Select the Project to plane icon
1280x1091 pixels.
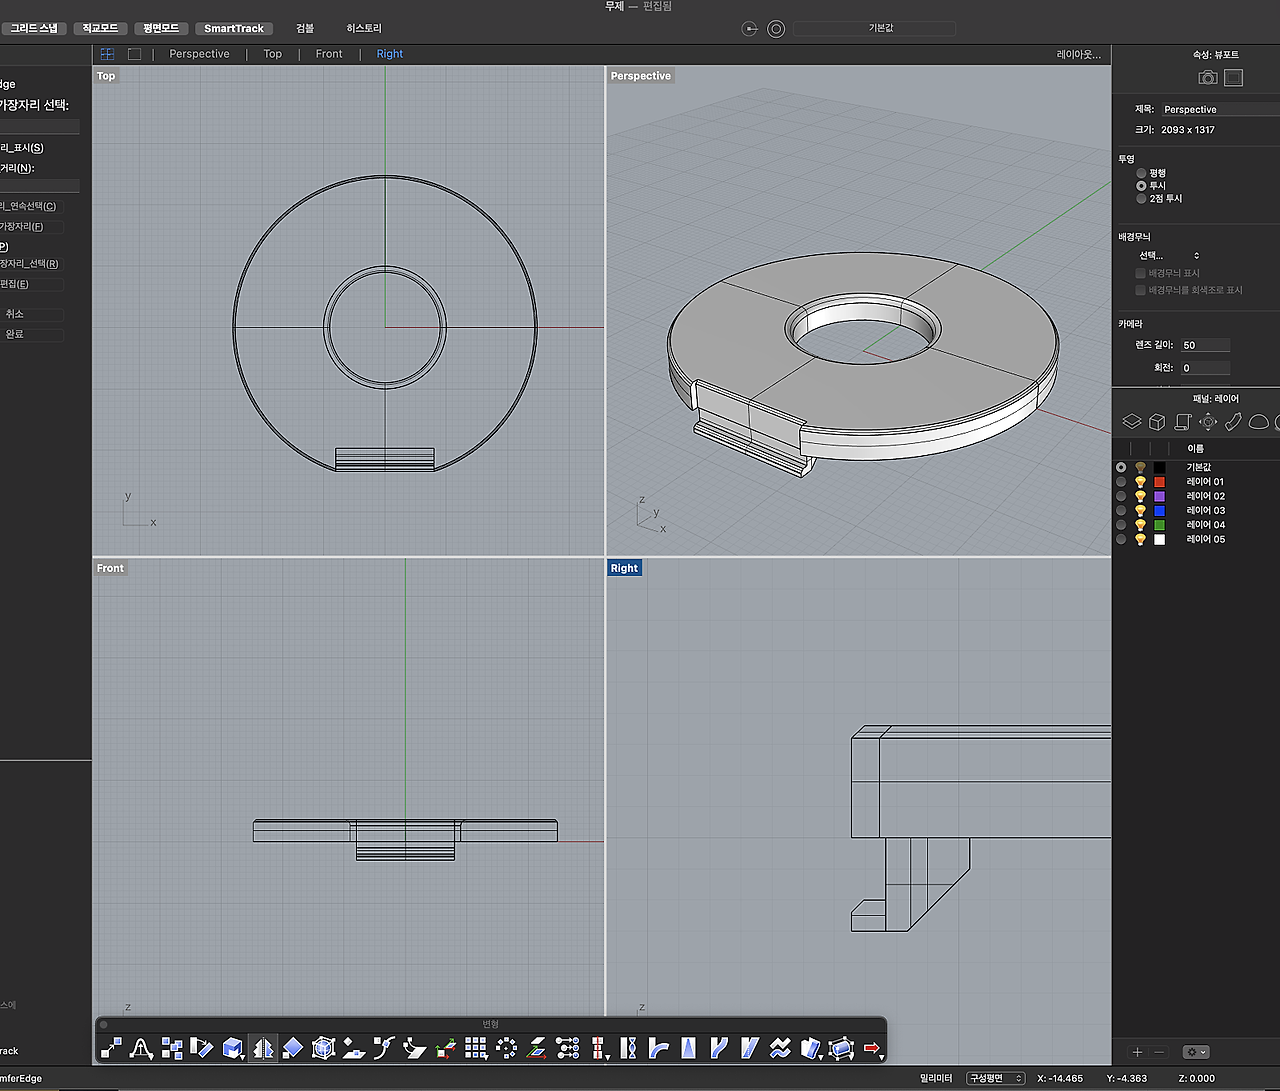point(354,1048)
